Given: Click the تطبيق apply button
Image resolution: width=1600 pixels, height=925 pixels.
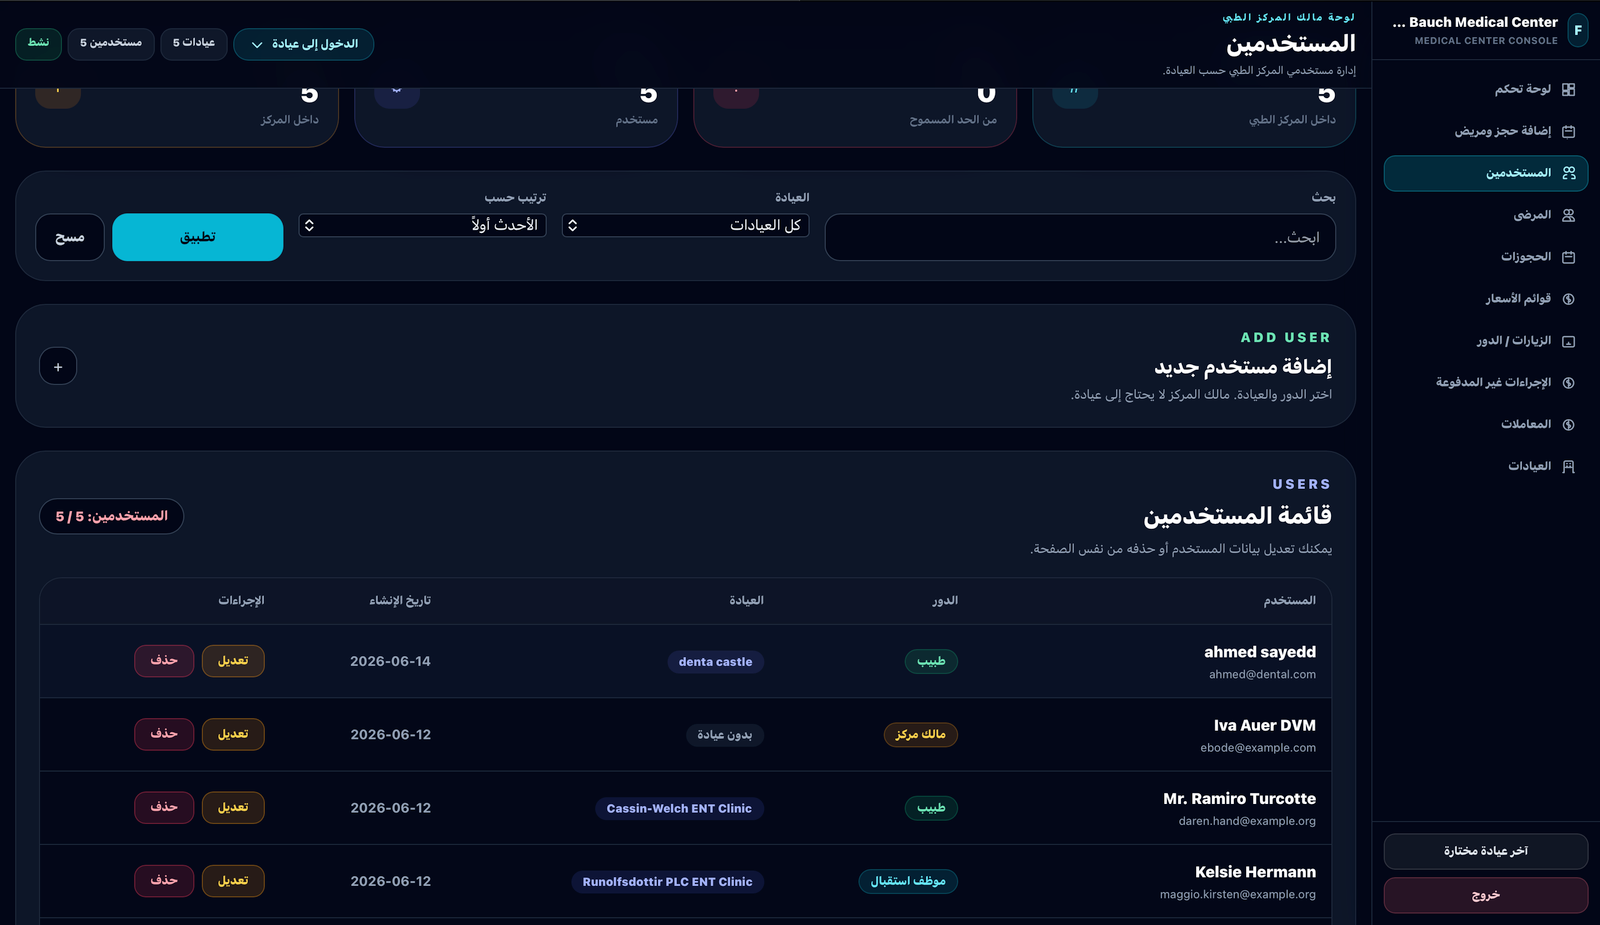Looking at the screenshot, I should coord(198,237).
